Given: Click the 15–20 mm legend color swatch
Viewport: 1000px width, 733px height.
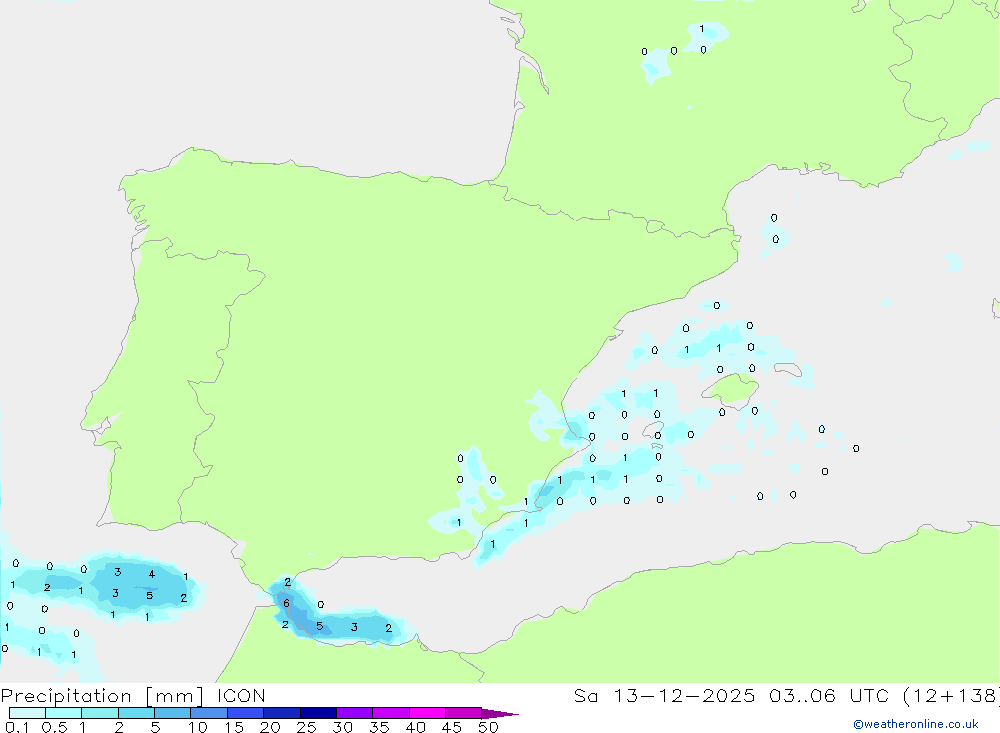Looking at the screenshot, I should pos(245,713).
